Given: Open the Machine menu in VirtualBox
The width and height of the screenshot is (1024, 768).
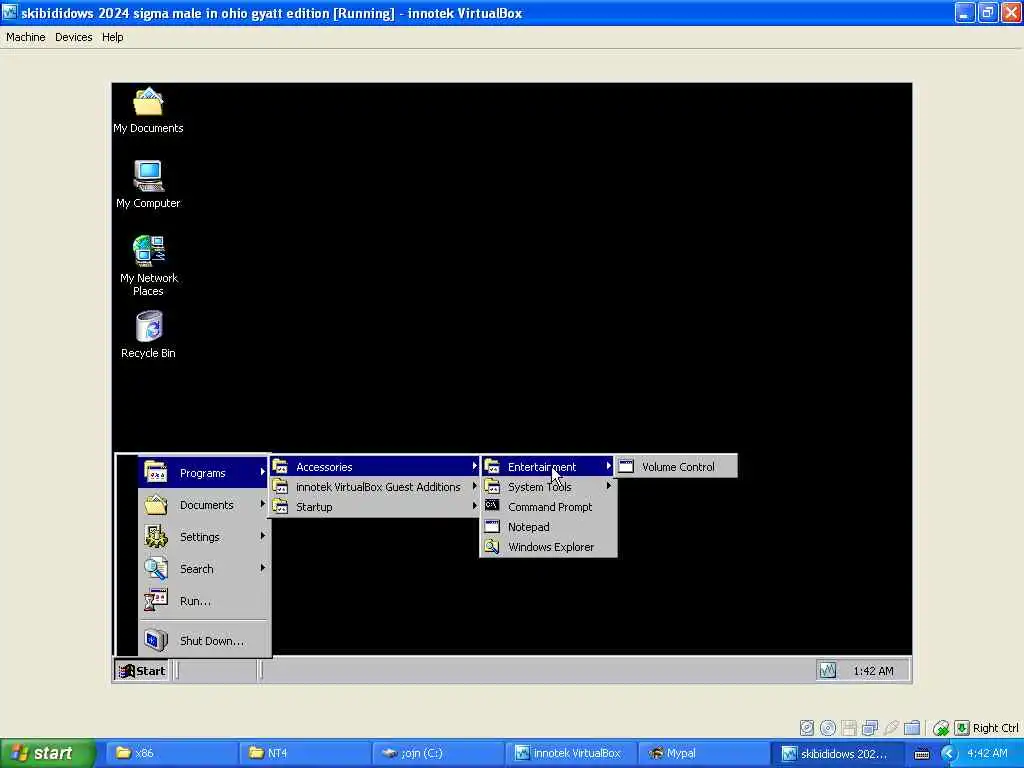Looking at the screenshot, I should pos(25,37).
